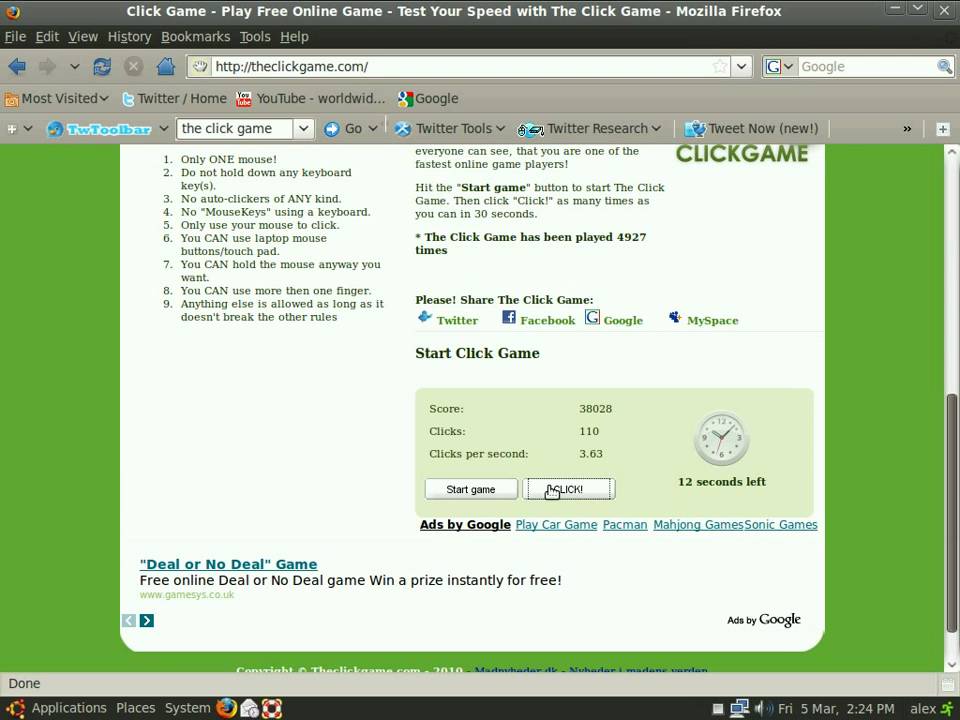Click the volume speaker tray icon
The image size is (960, 720).
click(x=762, y=709)
